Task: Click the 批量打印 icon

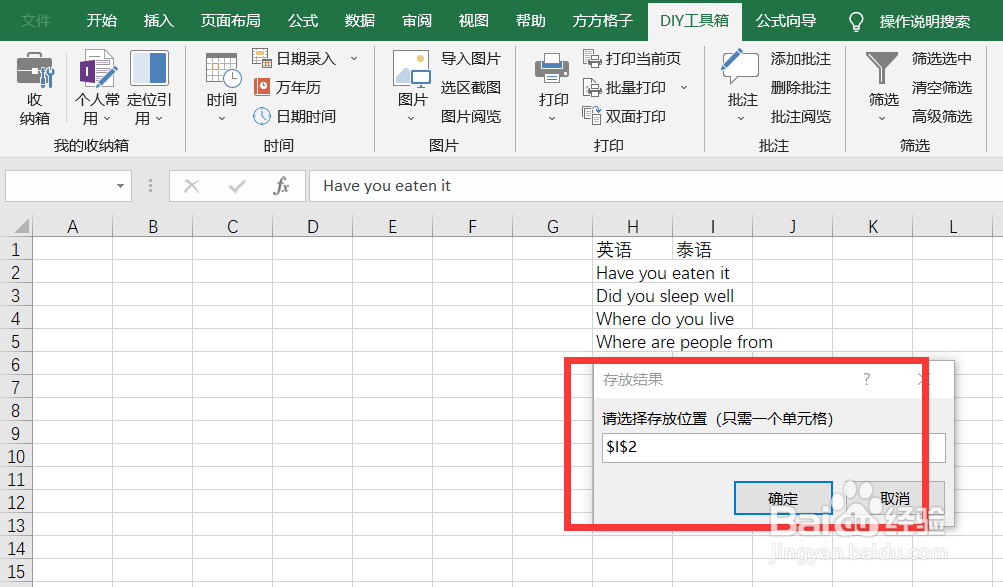Action: 592,86
